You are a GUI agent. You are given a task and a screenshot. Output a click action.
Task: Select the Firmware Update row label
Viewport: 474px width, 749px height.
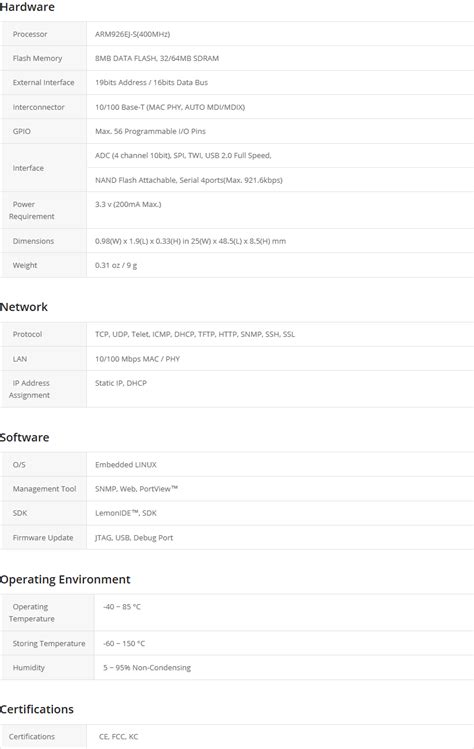click(43, 538)
